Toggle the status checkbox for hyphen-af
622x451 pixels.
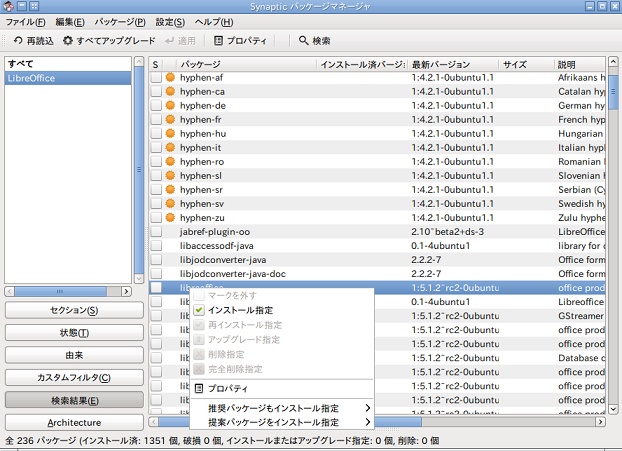[x=156, y=77]
